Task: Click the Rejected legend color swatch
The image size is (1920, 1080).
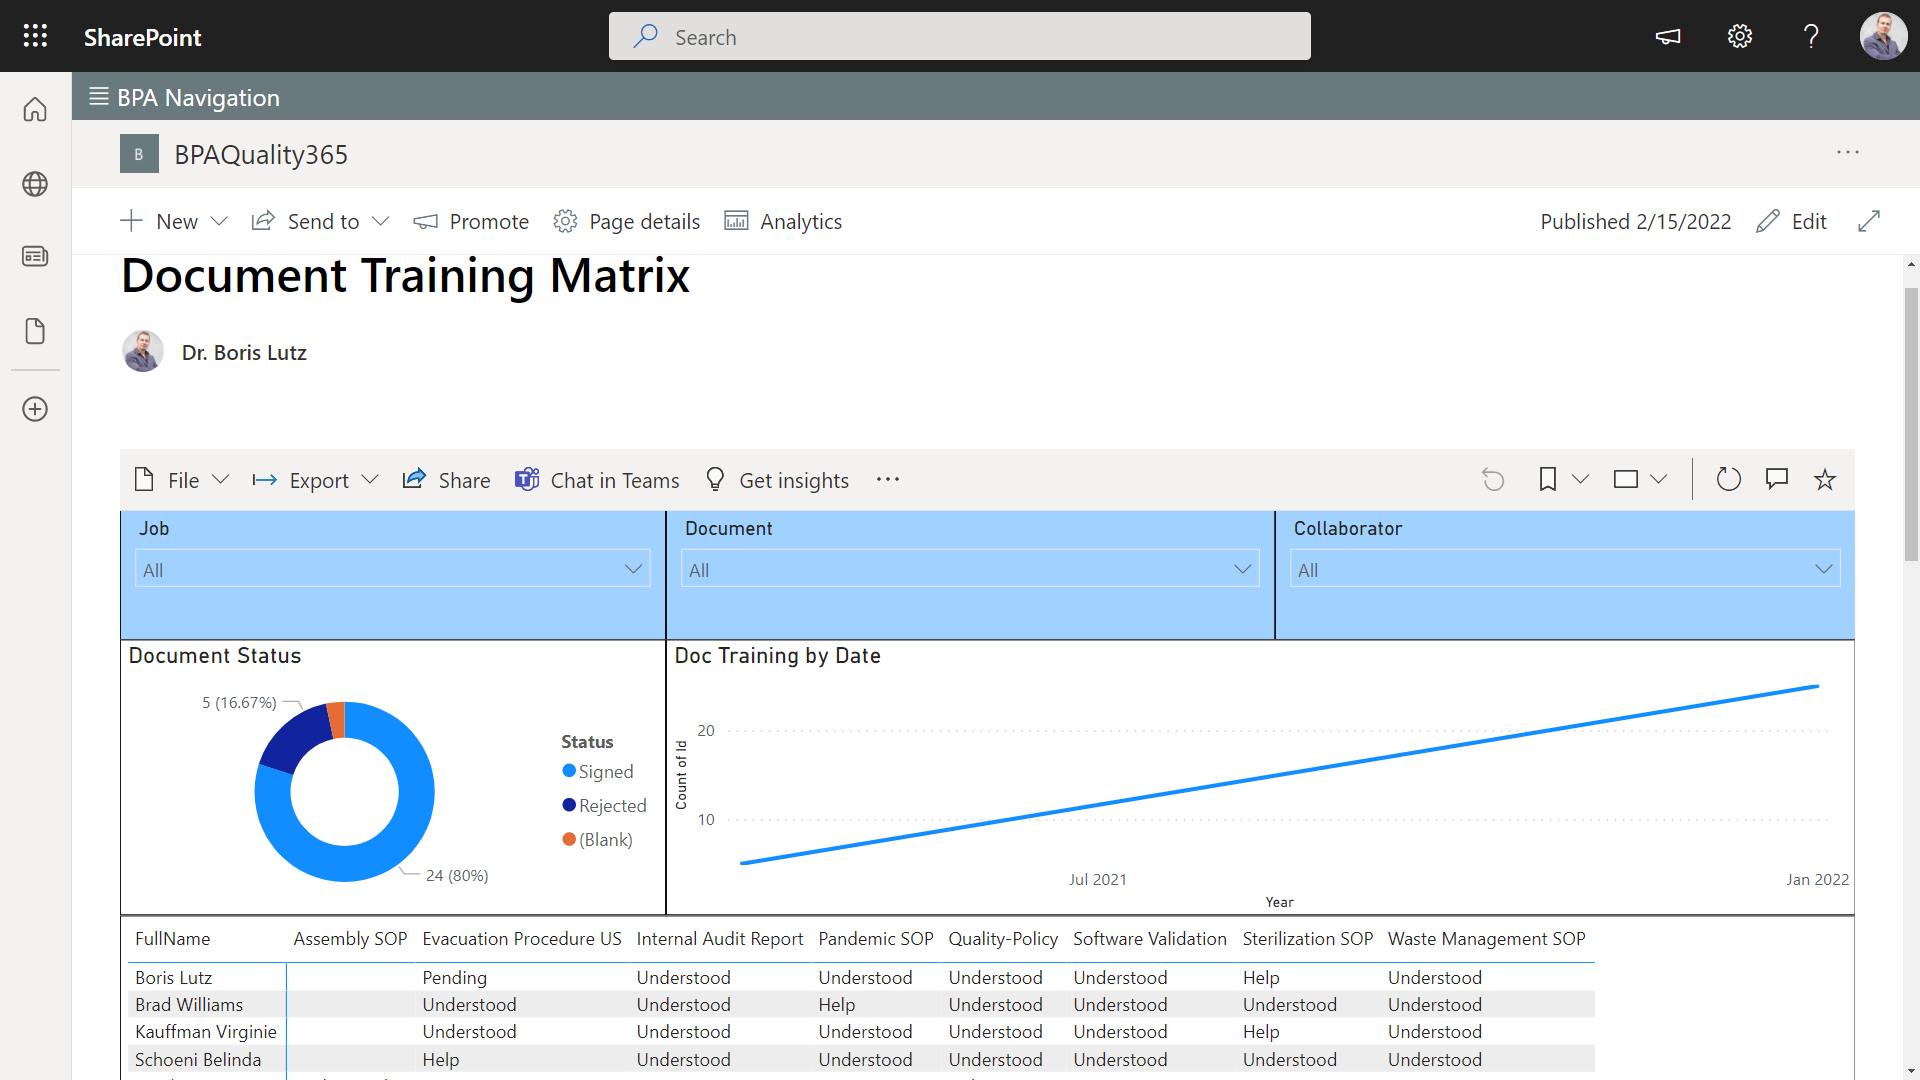Action: 569,805
